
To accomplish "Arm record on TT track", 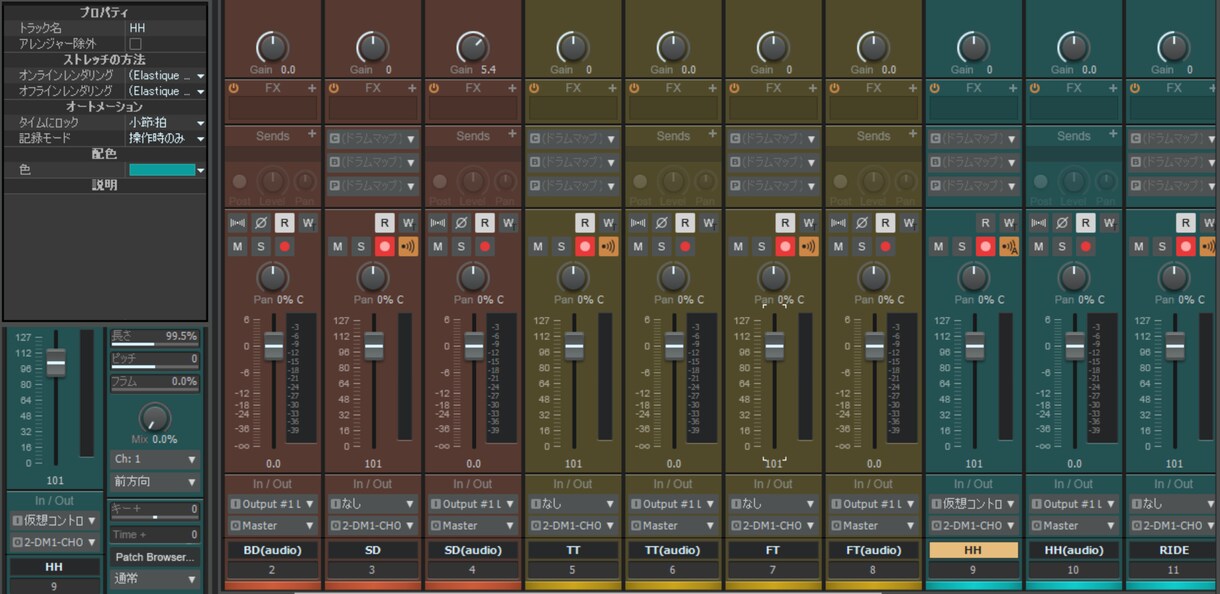I will 585,246.
